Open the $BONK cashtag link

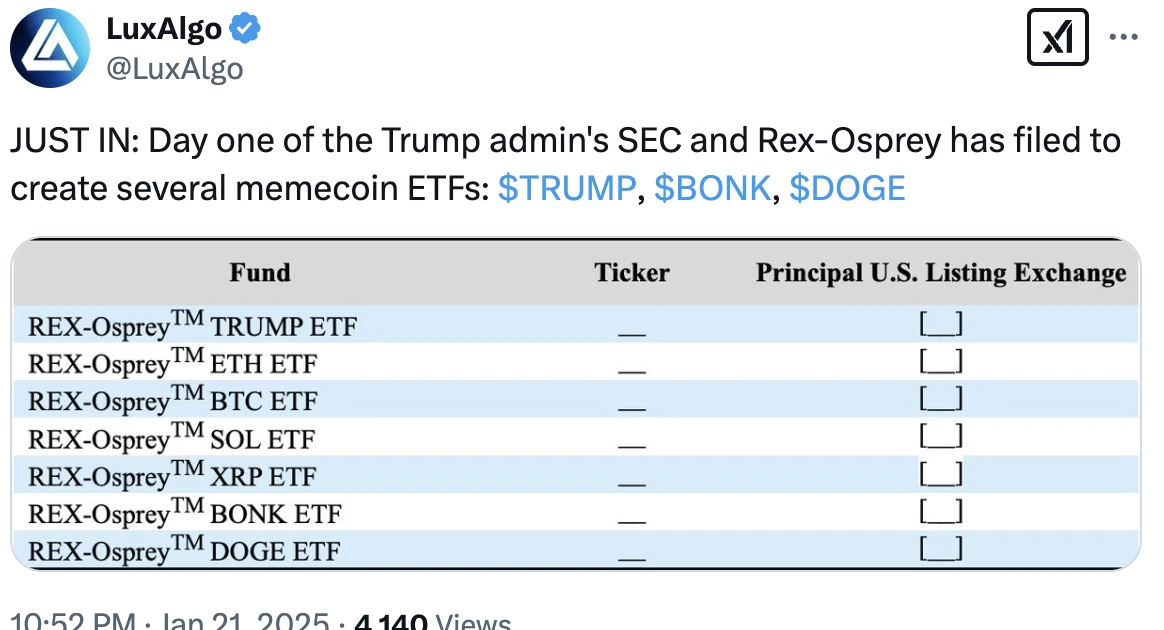point(712,187)
